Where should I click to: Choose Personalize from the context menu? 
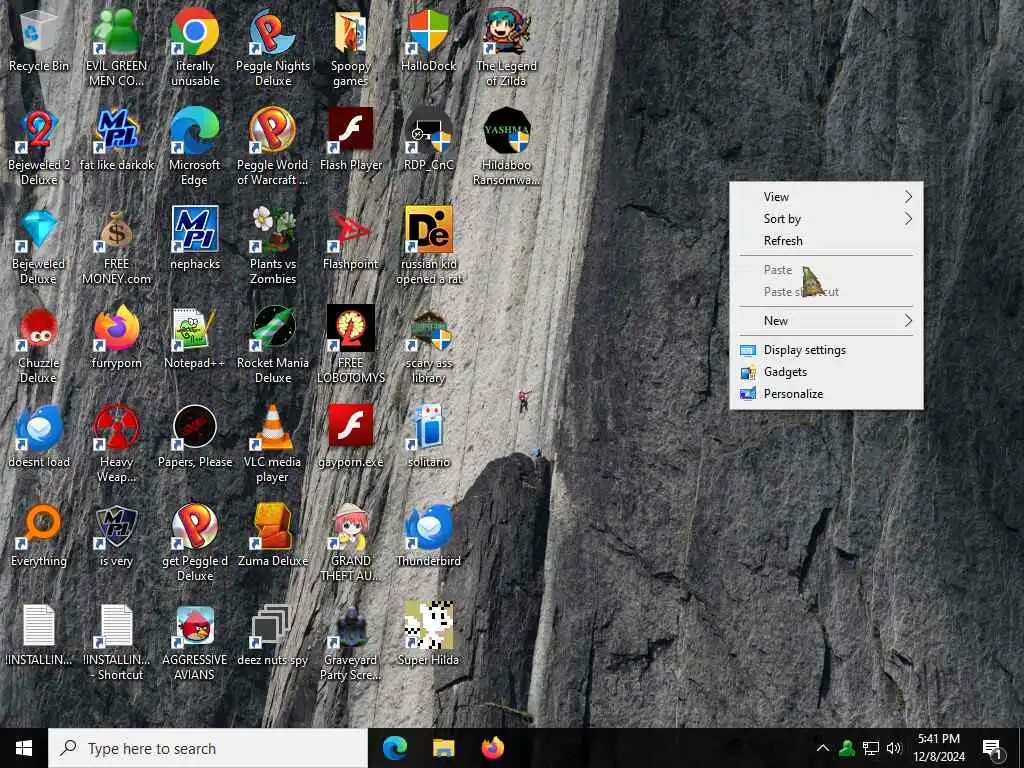pos(826,394)
